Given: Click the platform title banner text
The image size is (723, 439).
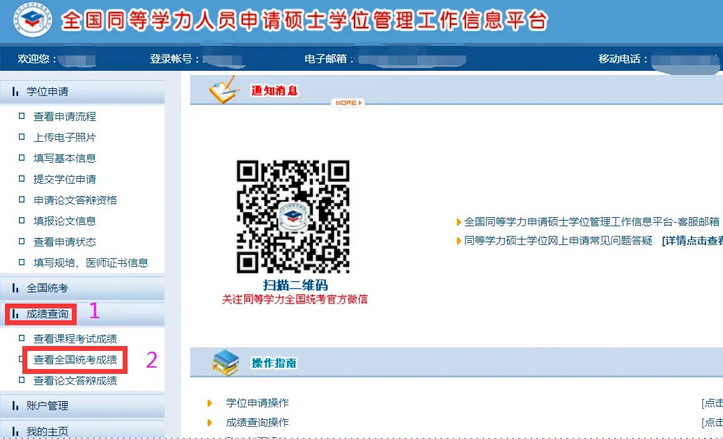Looking at the screenshot, I should tap(304, 20).
